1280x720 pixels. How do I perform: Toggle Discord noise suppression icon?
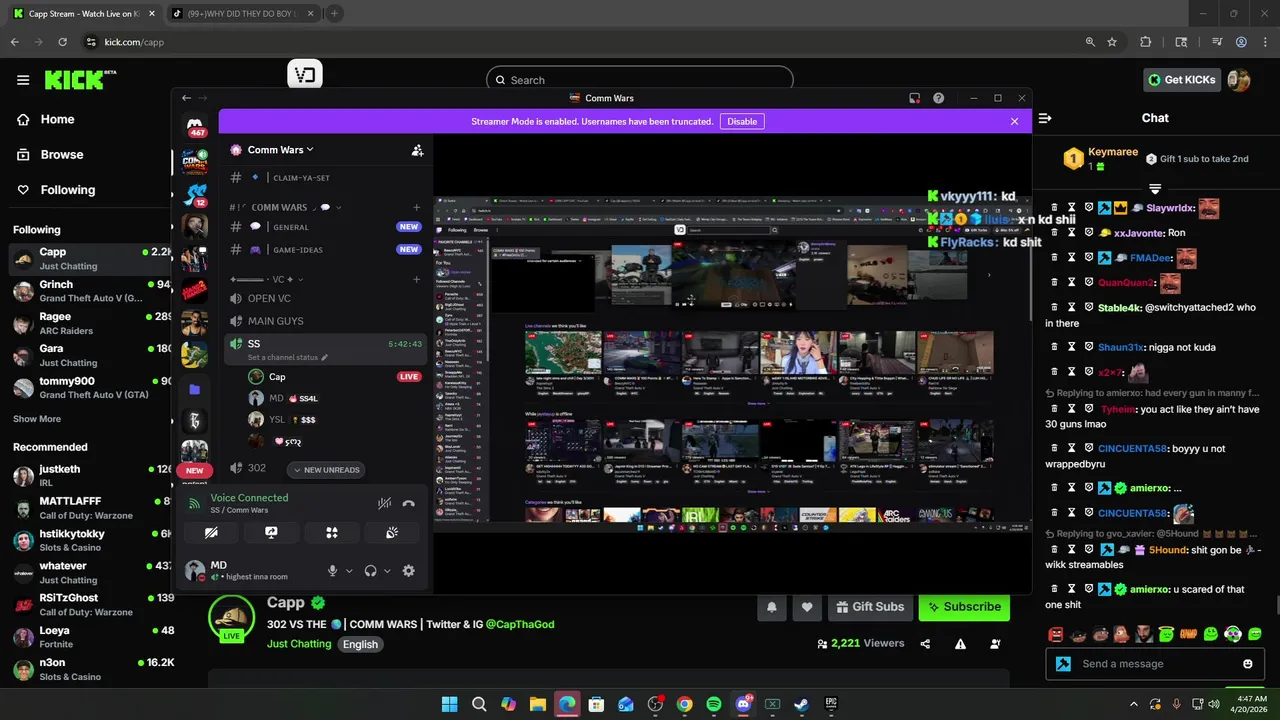point(384,504)
